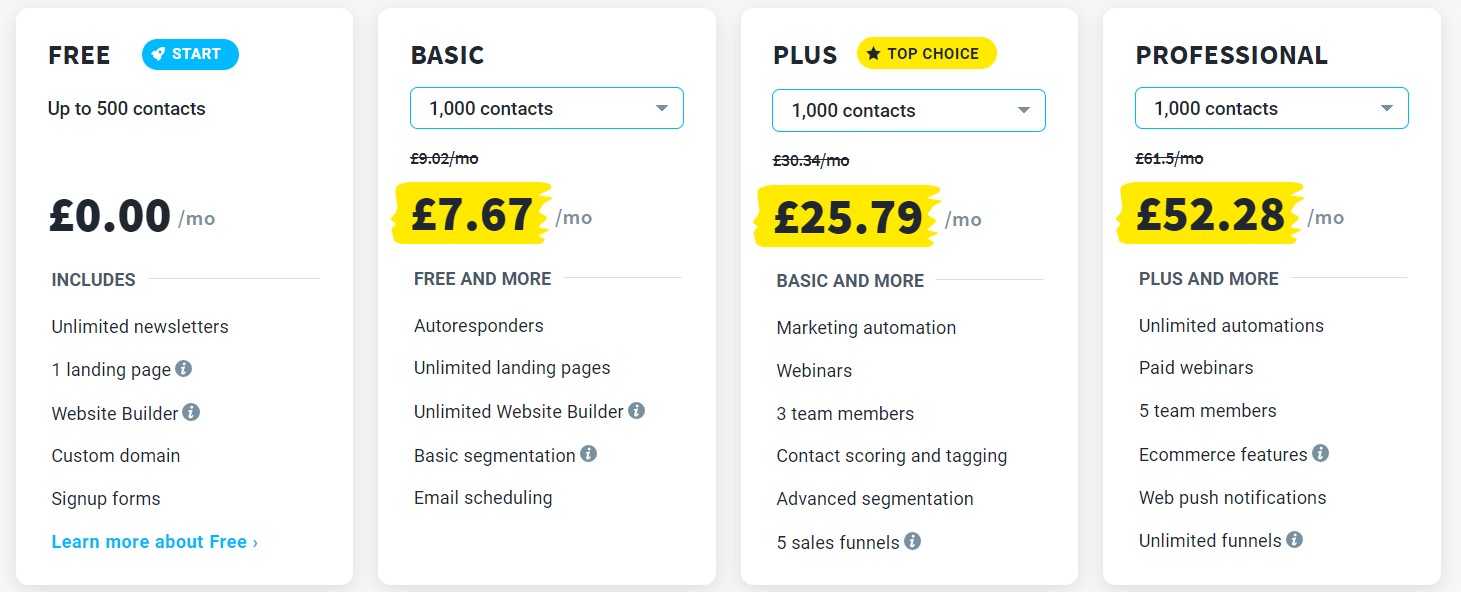Click info icon next to Unlimited Website Builder
This screenshot has height=592, width=1461.
636,411
